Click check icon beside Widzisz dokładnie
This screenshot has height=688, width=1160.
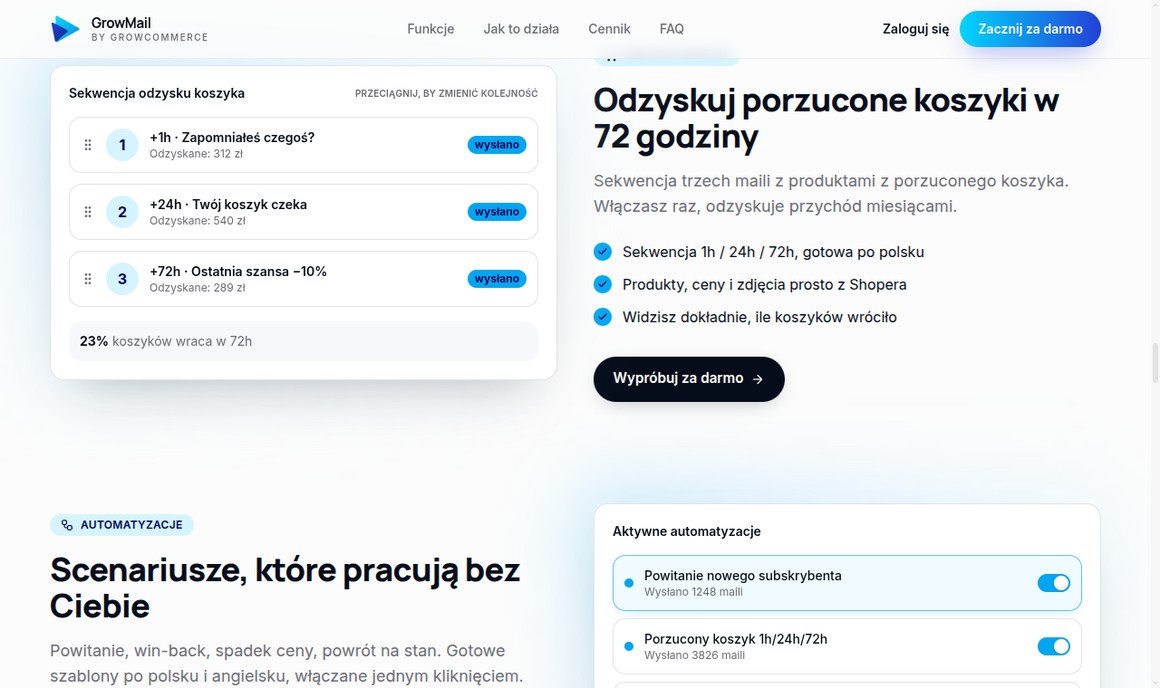pyautogui.click(x=602, y=317)
